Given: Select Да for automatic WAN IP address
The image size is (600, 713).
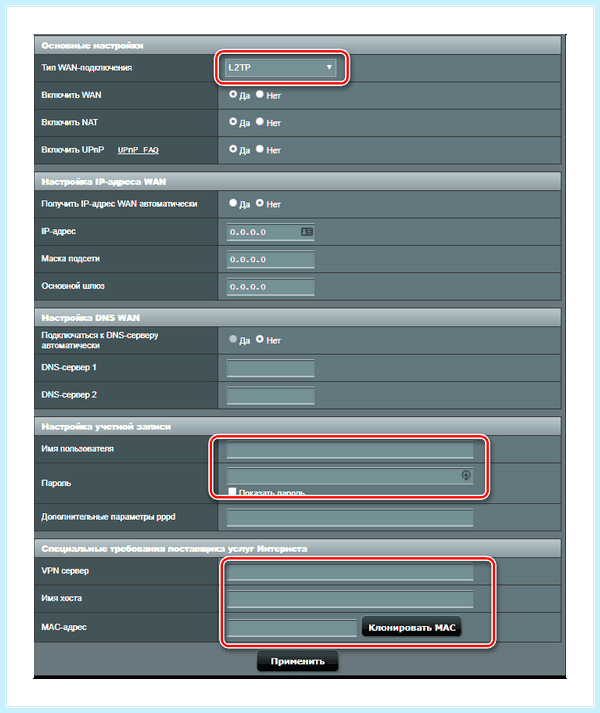Looking at the screenshot, I should pyautogui.click(x=233, y=203).
